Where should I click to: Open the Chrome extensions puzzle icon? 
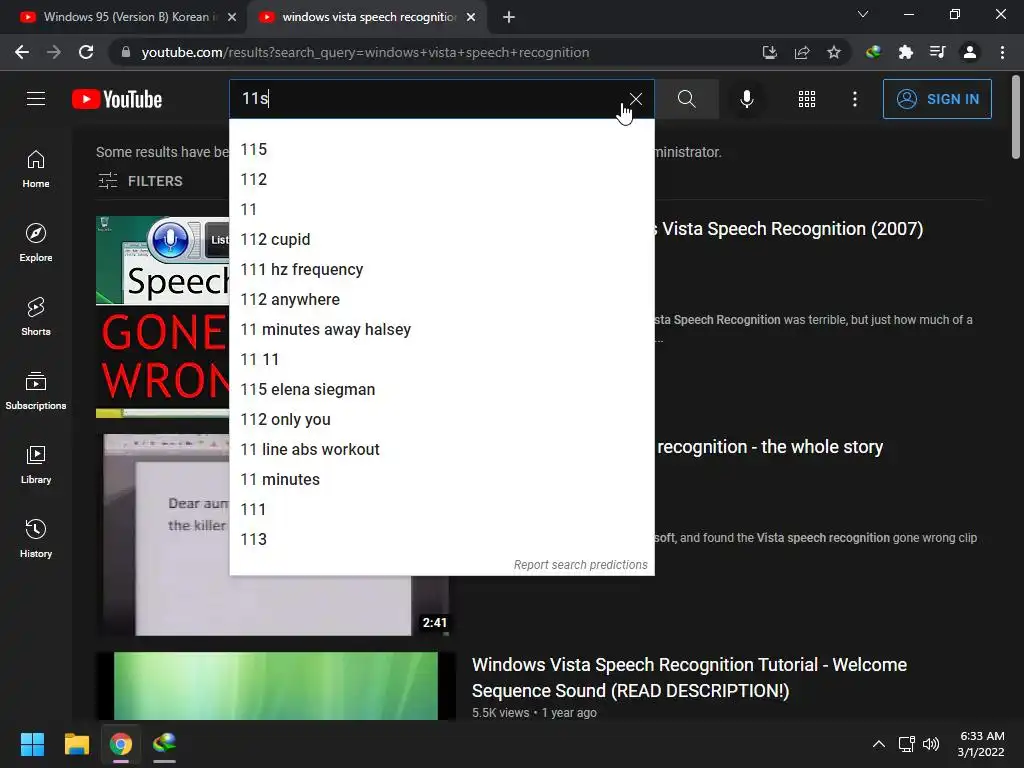coord(905,52)
